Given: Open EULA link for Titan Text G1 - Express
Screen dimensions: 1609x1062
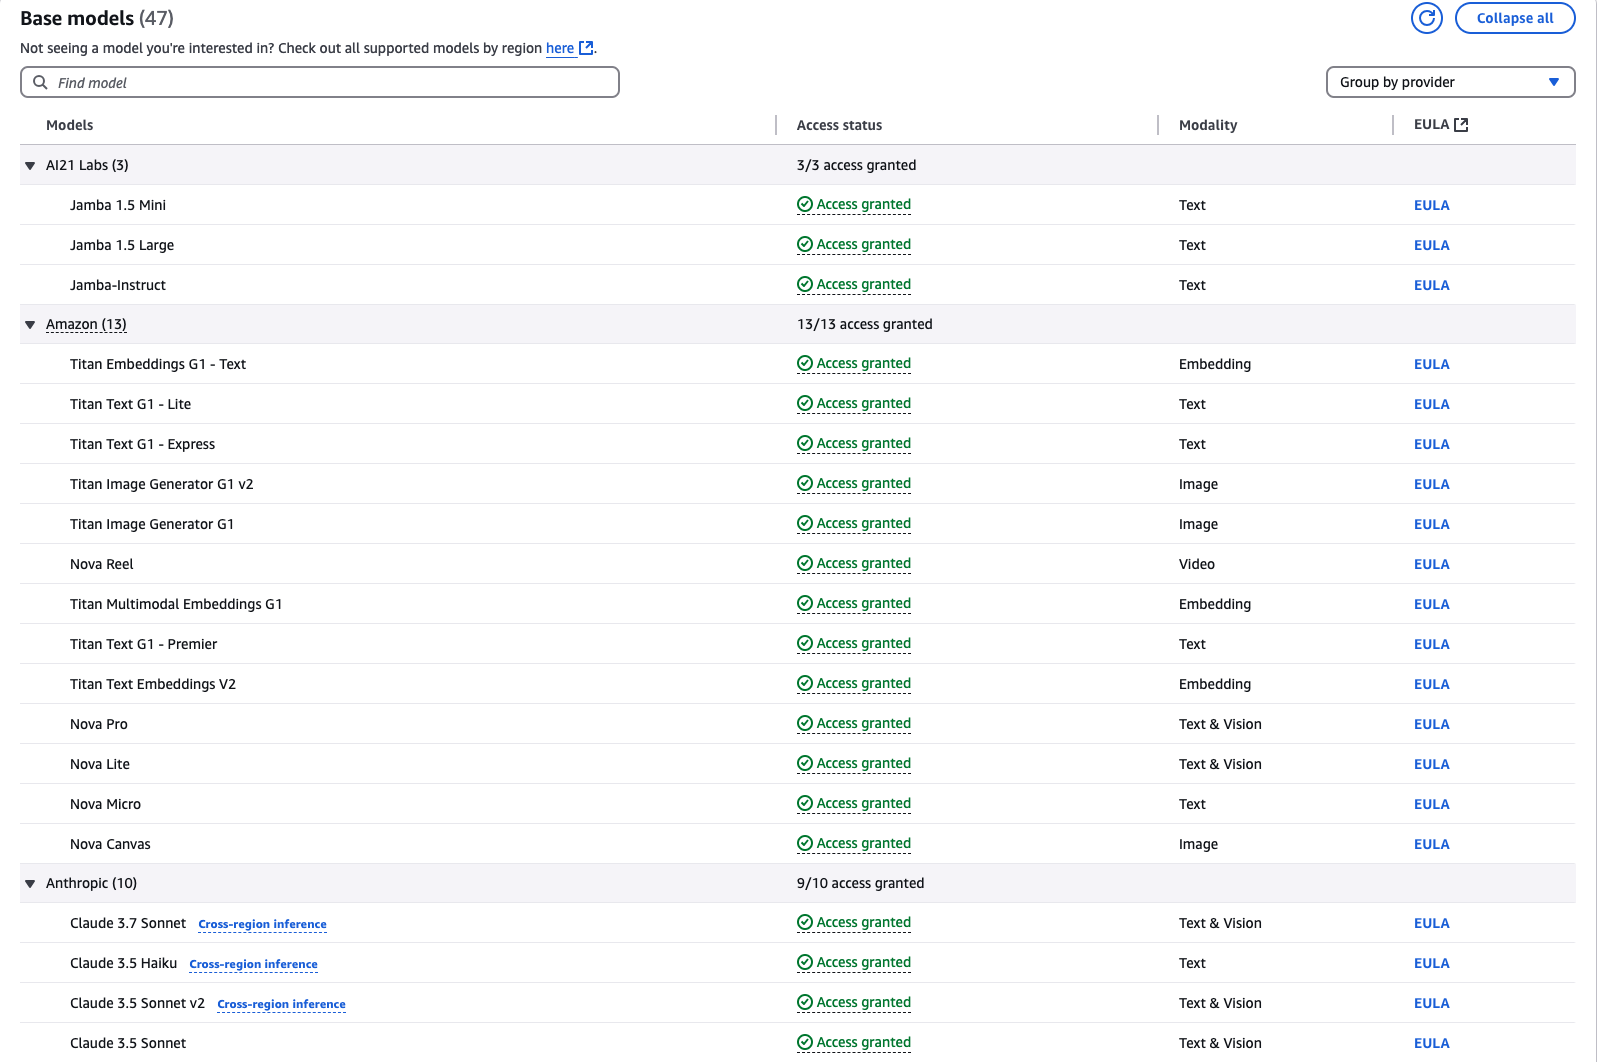Looking at the screenshot, I should tap(1431, 444).
